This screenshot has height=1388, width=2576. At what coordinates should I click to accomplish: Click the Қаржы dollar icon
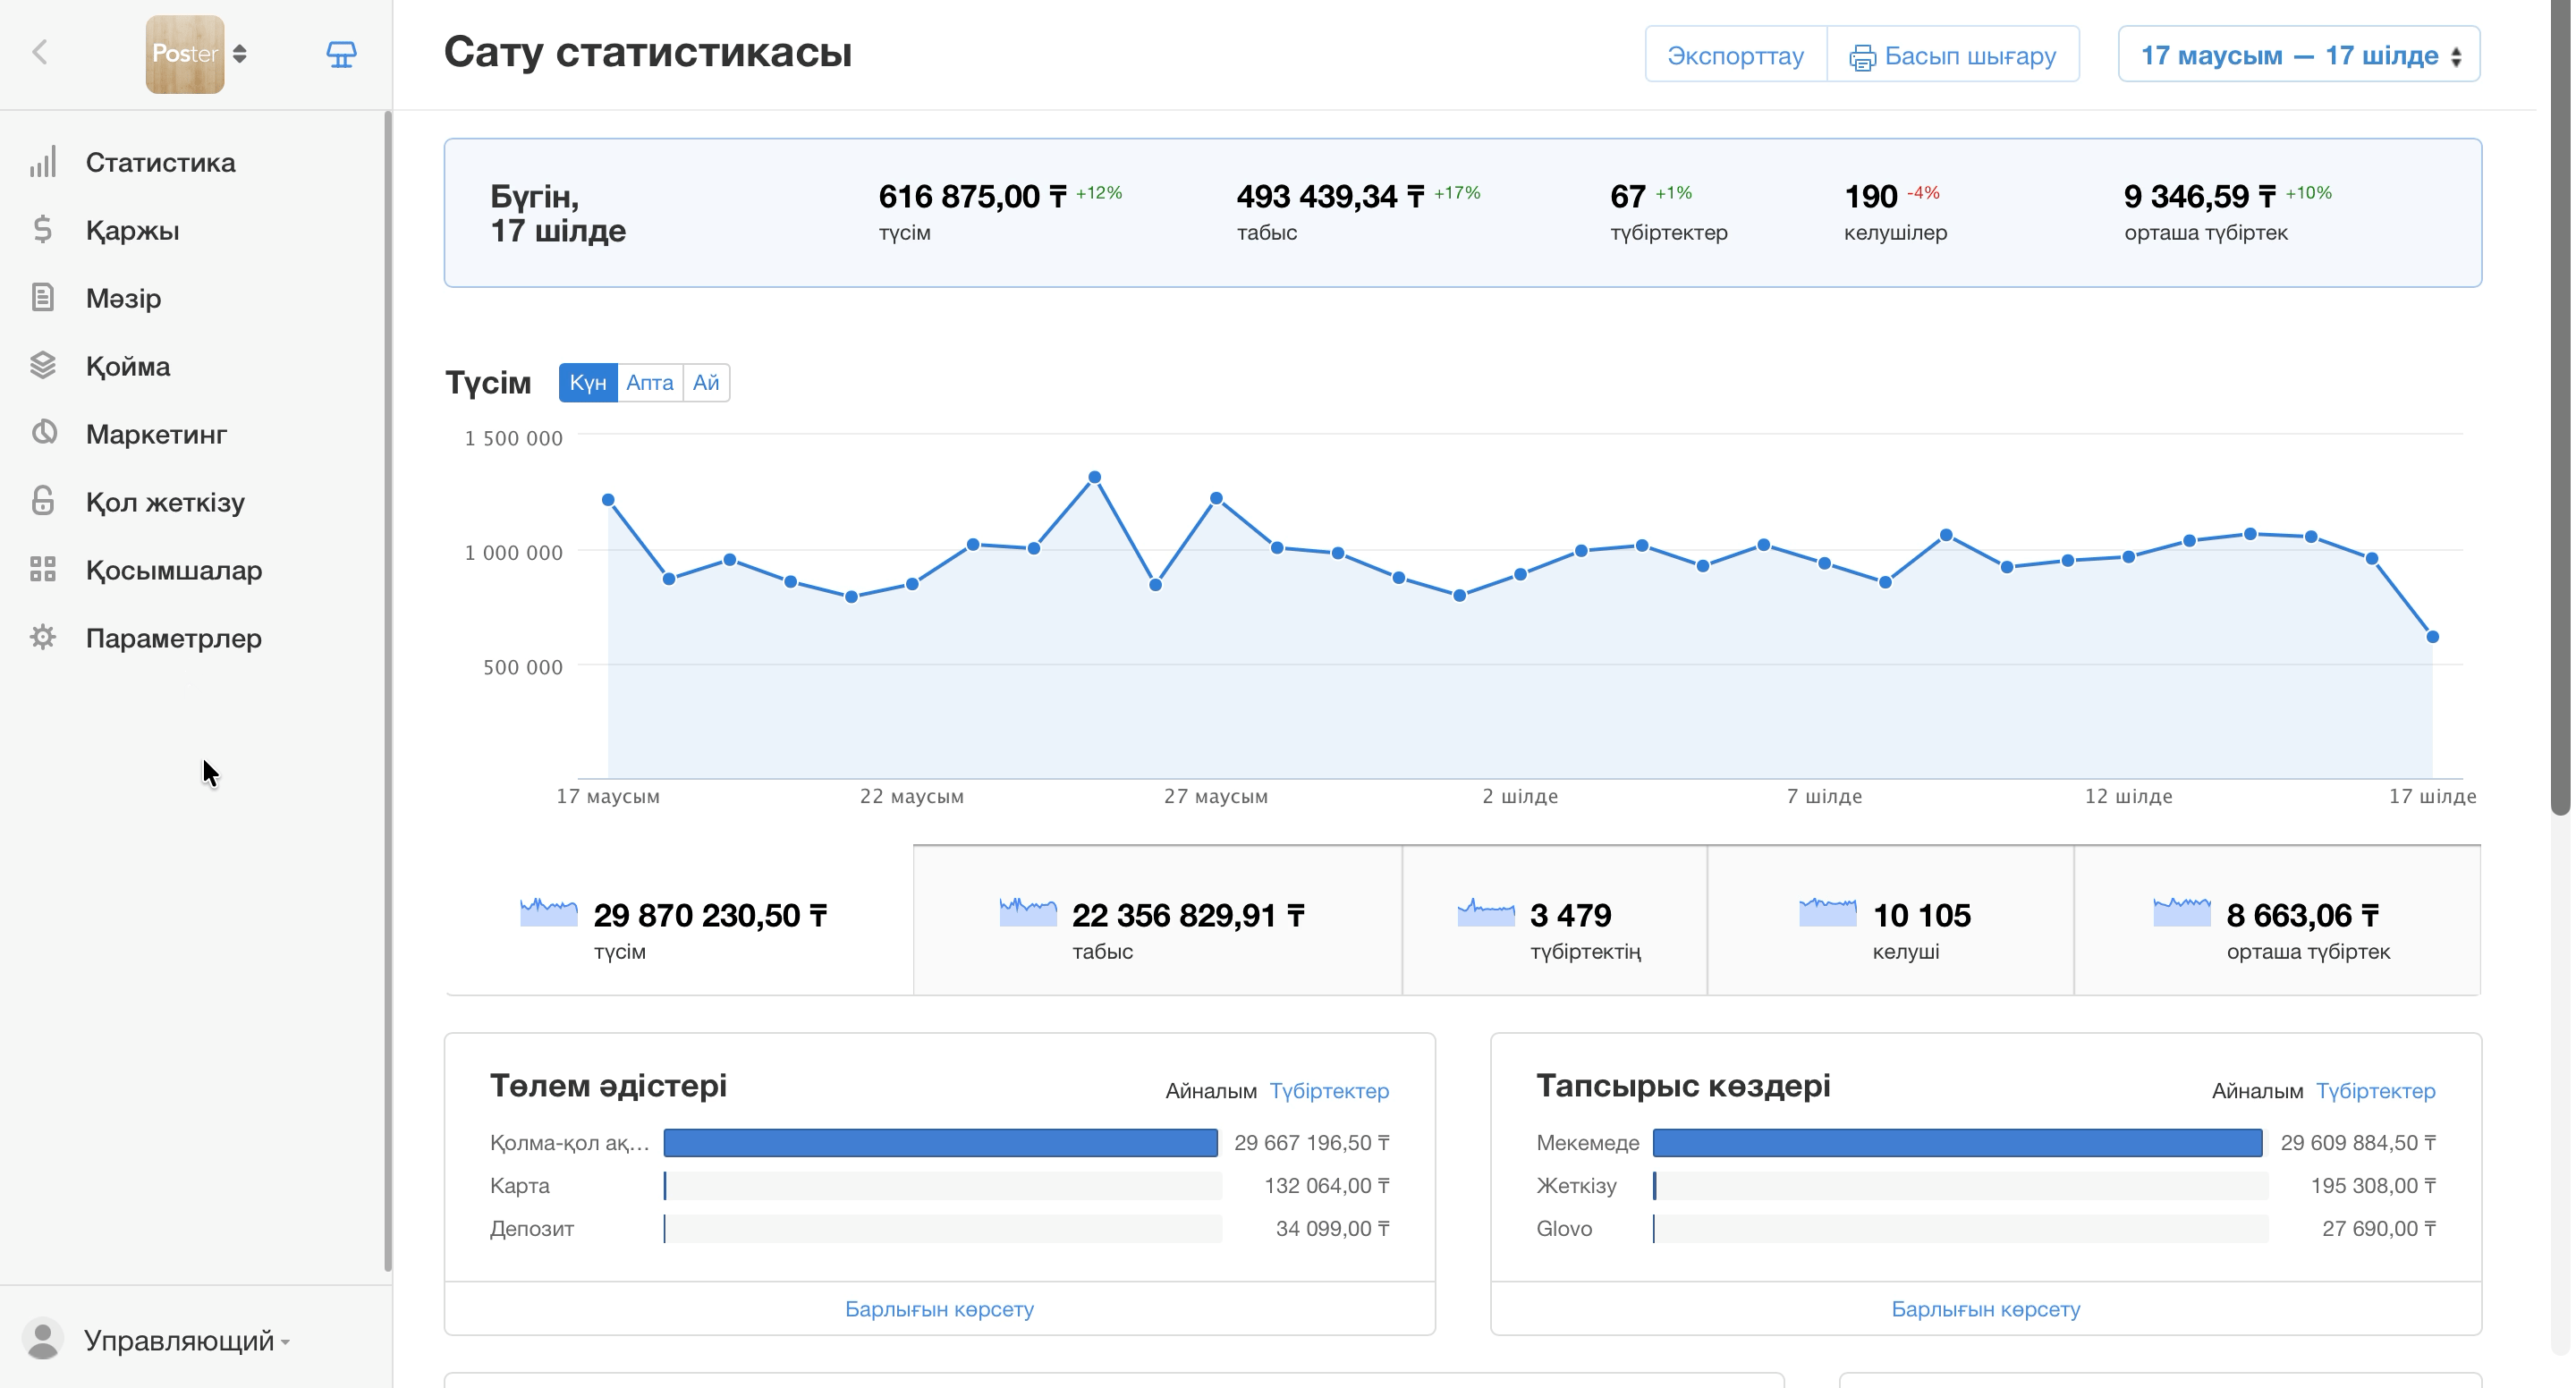pyautogui.click(x=43, y=230)
